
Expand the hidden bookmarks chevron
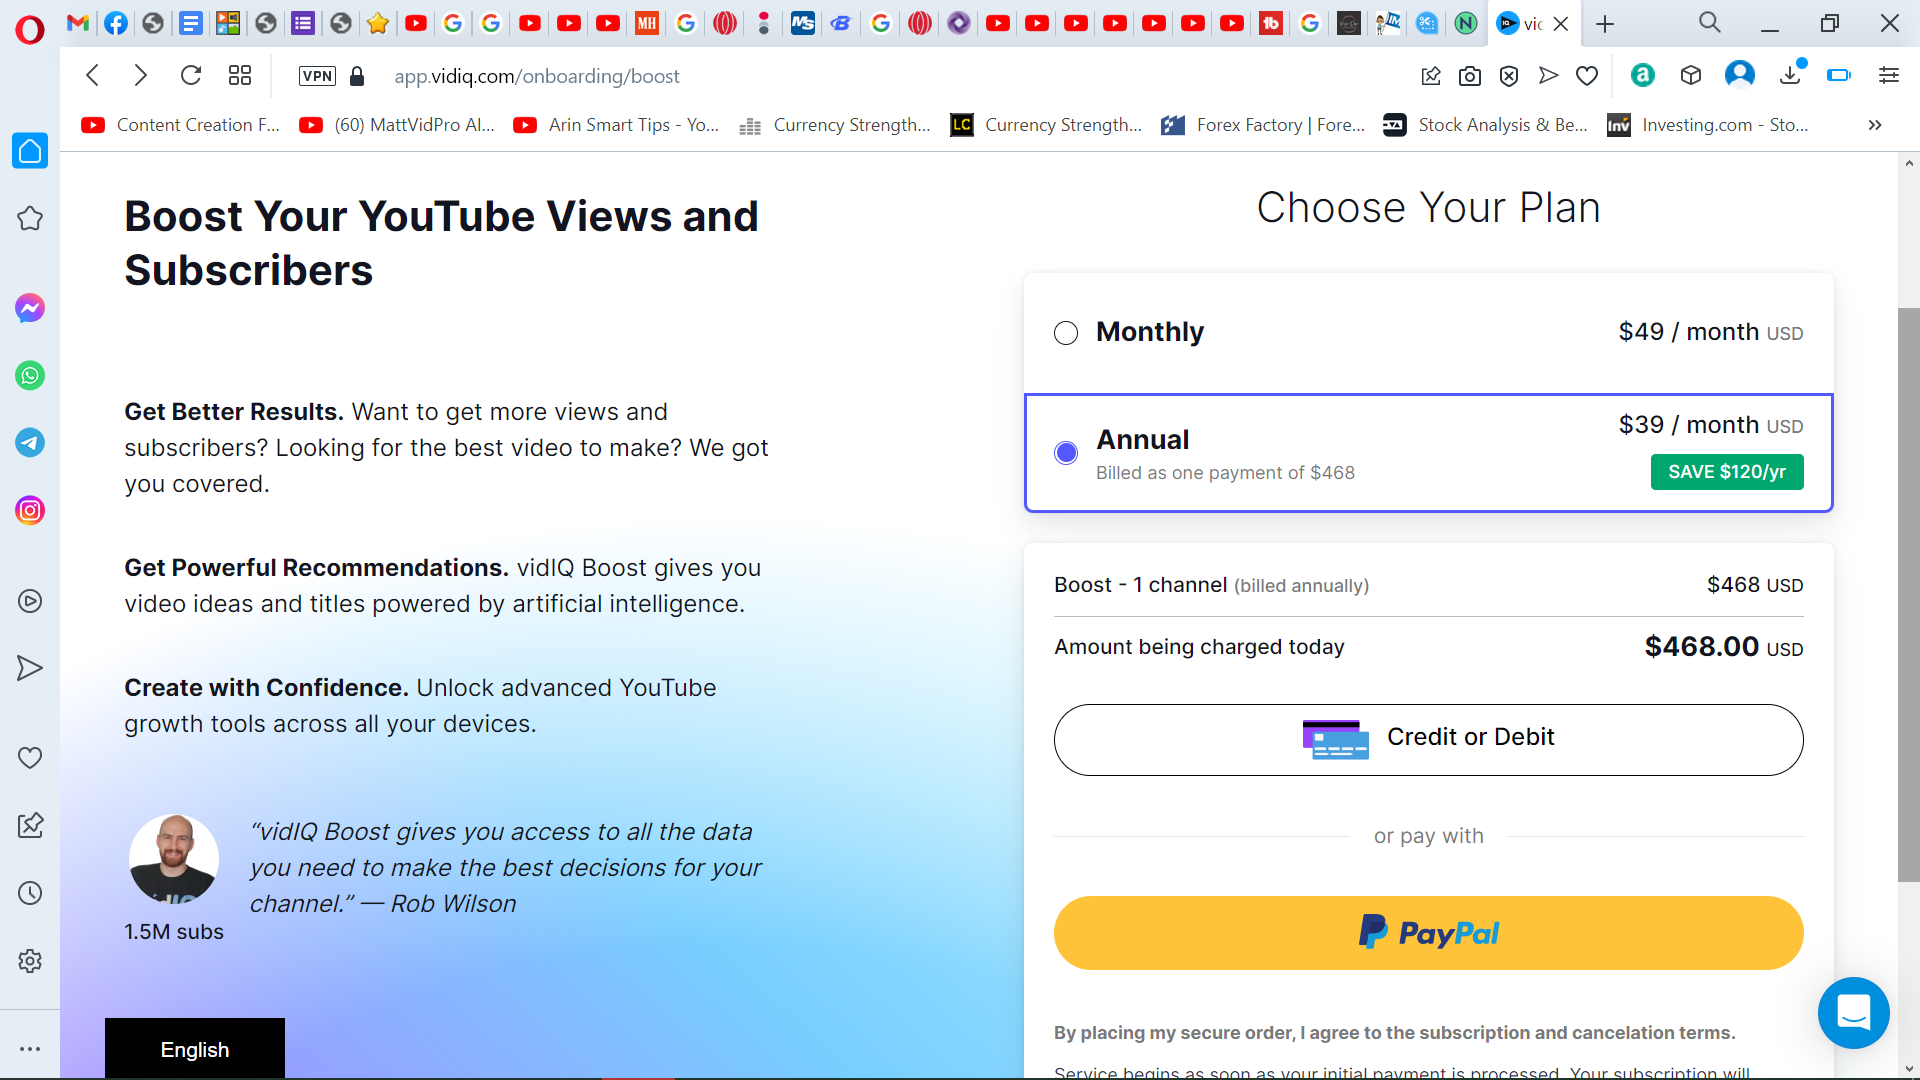(x=1875, y=125)
